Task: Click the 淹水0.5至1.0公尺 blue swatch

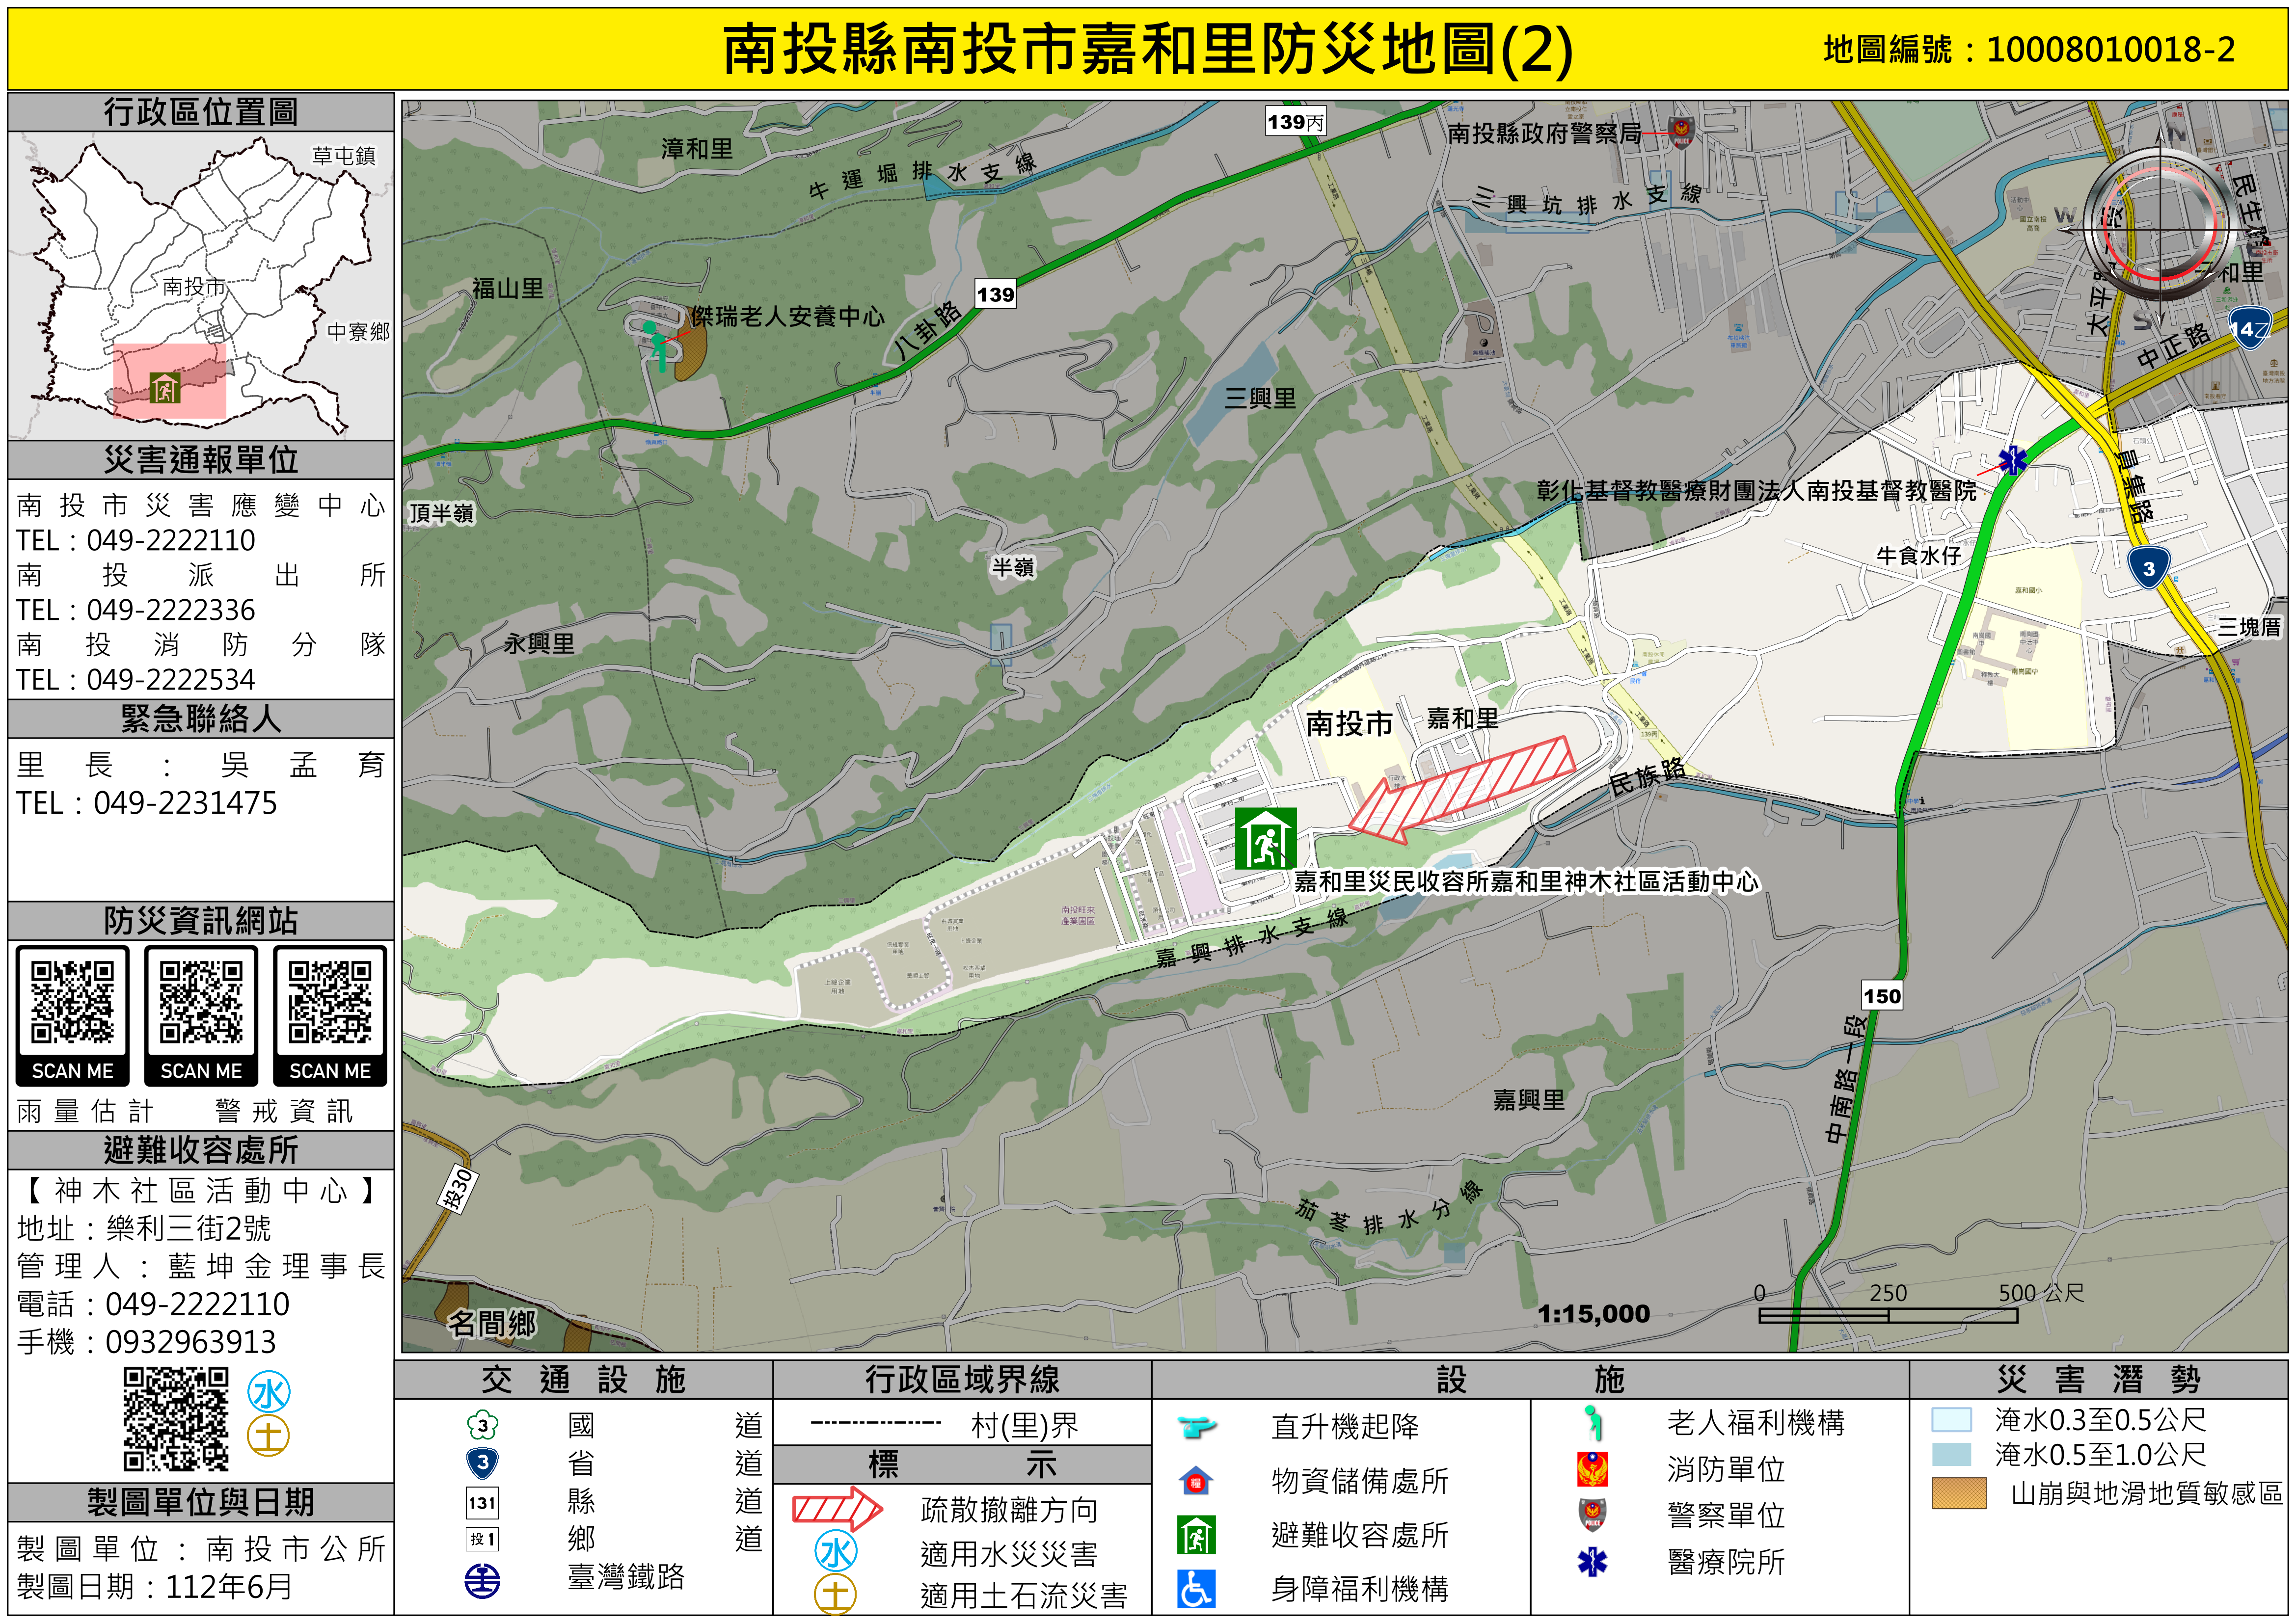Action: pyautogui.click(x=1951, y=1454)
